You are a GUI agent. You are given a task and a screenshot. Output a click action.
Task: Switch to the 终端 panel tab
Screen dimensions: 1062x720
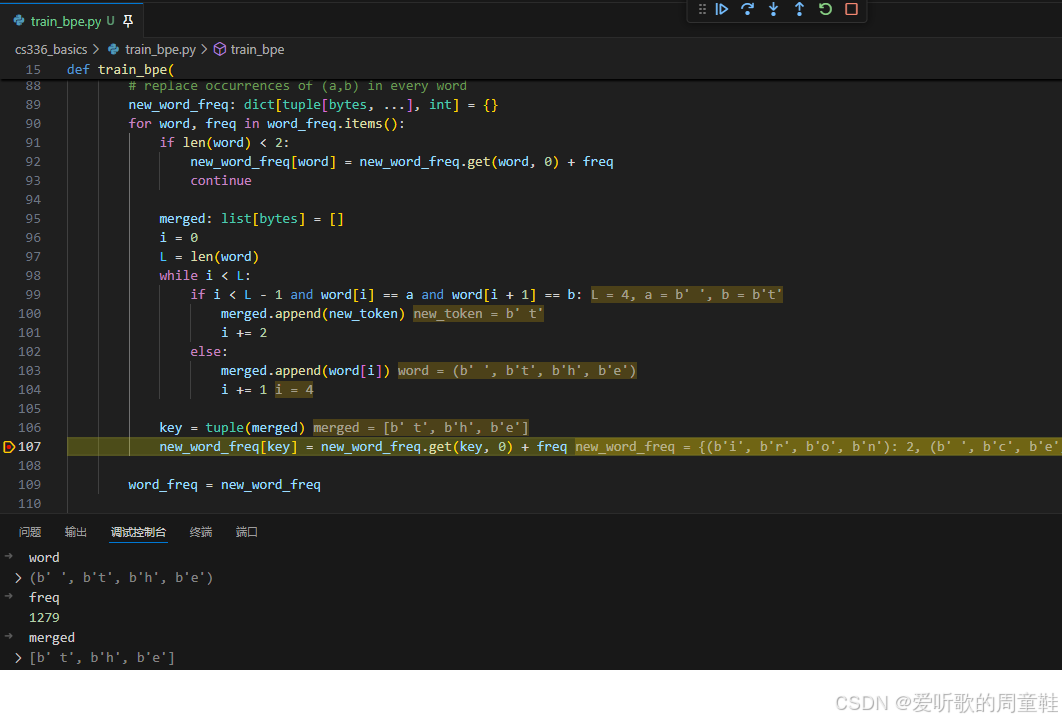(200, 532)
